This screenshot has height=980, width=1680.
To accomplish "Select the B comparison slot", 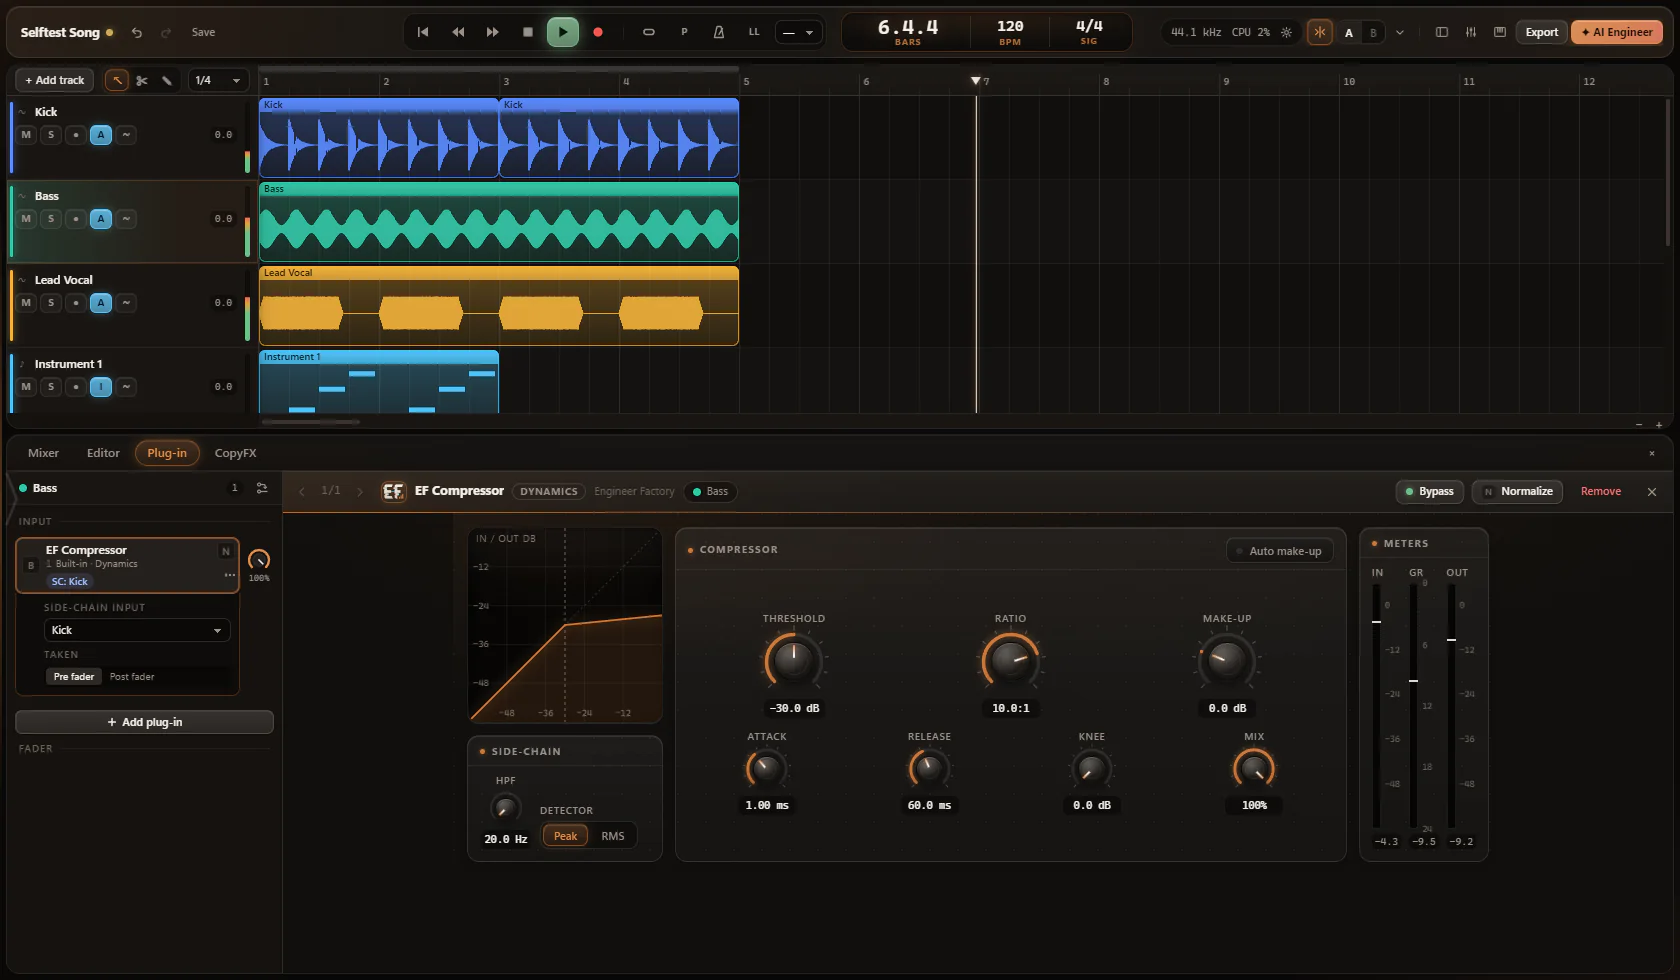I will pos(1373,33).
